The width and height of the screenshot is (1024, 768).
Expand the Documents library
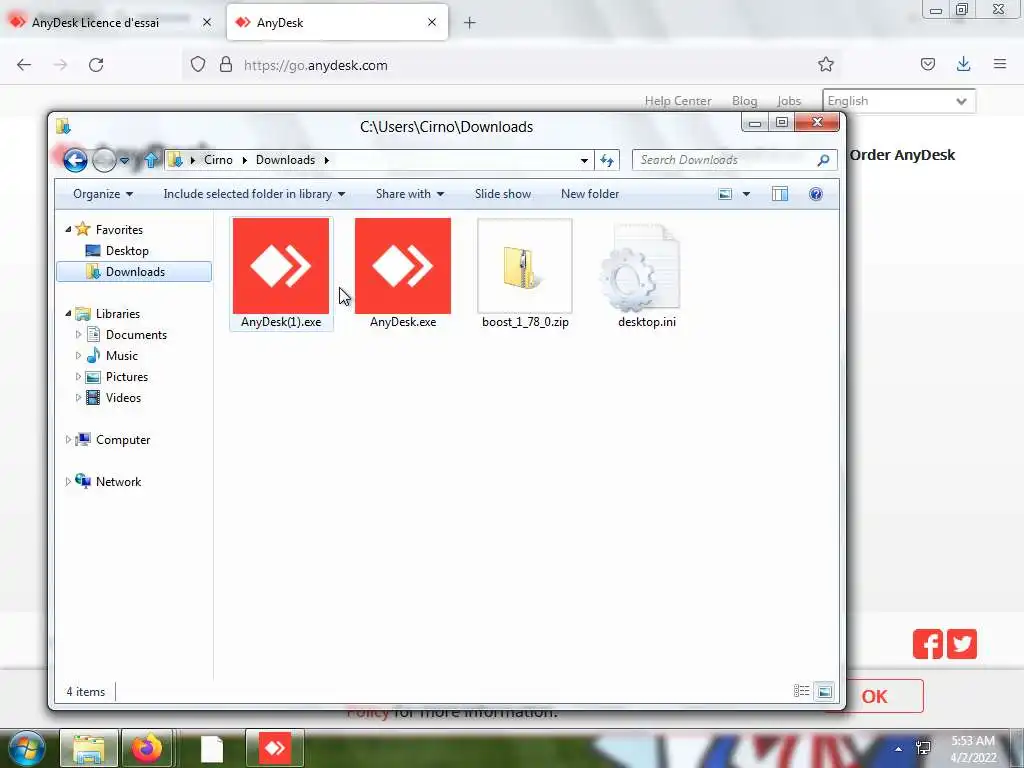pyautogui.click(x=78, y=334)
